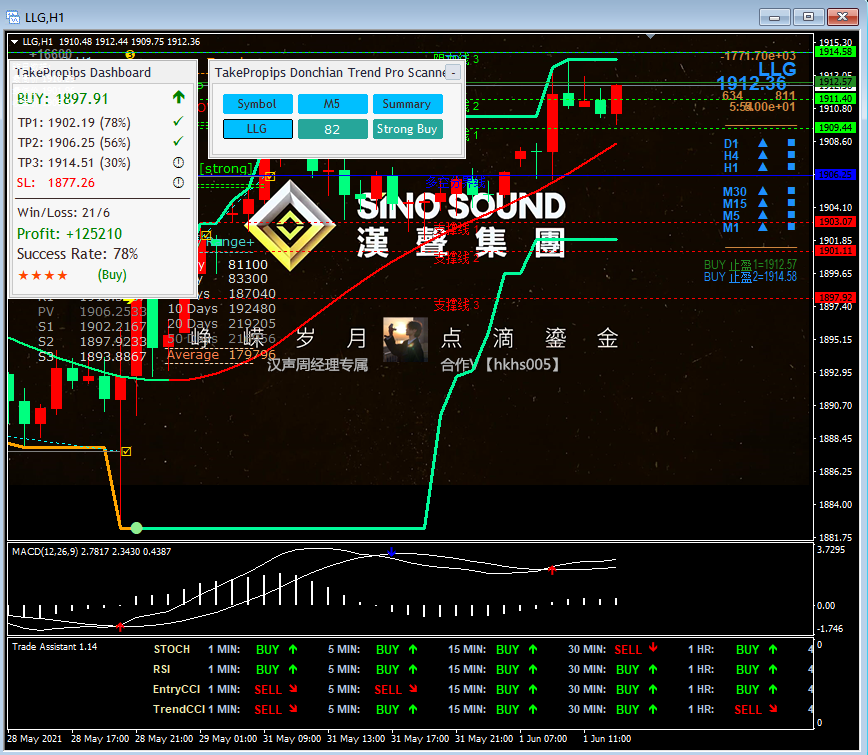This screenshot has width=868, height=755.
Task: Toggle the yellow checkbox marker left of nge+ text
Action: coord(206,235)
